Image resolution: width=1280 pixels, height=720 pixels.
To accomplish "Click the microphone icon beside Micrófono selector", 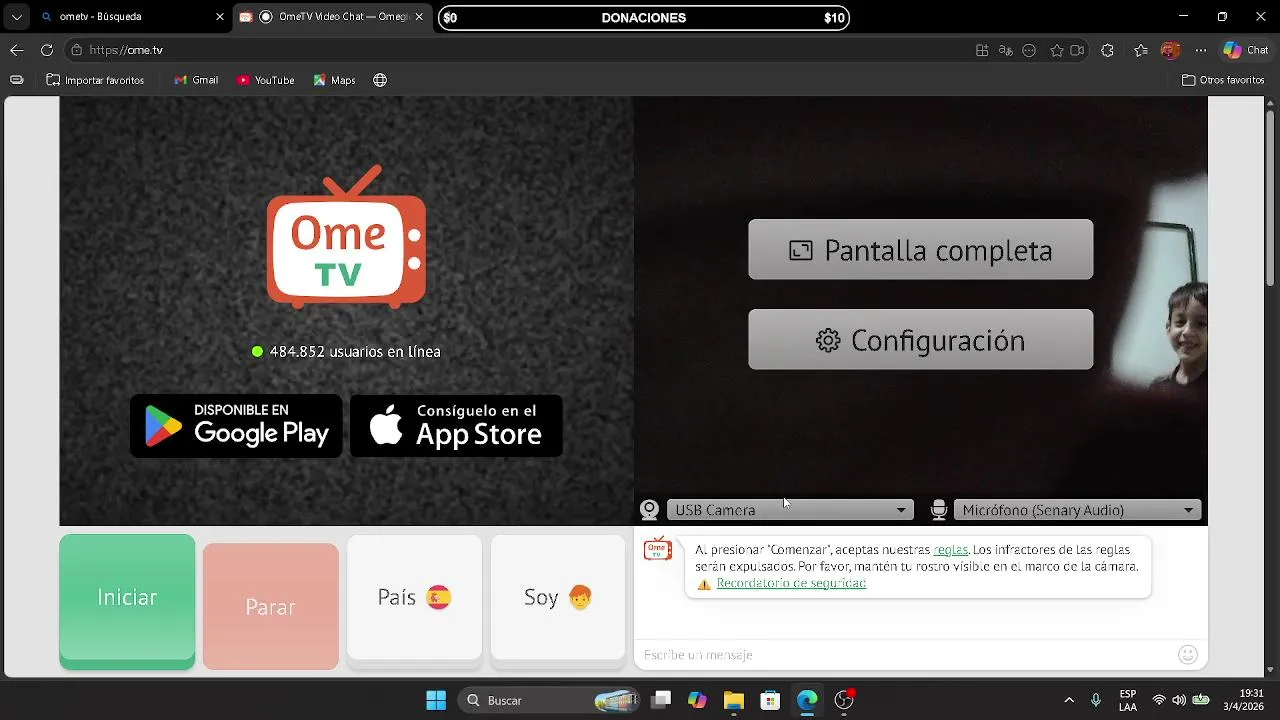I will tap(938, 510).
